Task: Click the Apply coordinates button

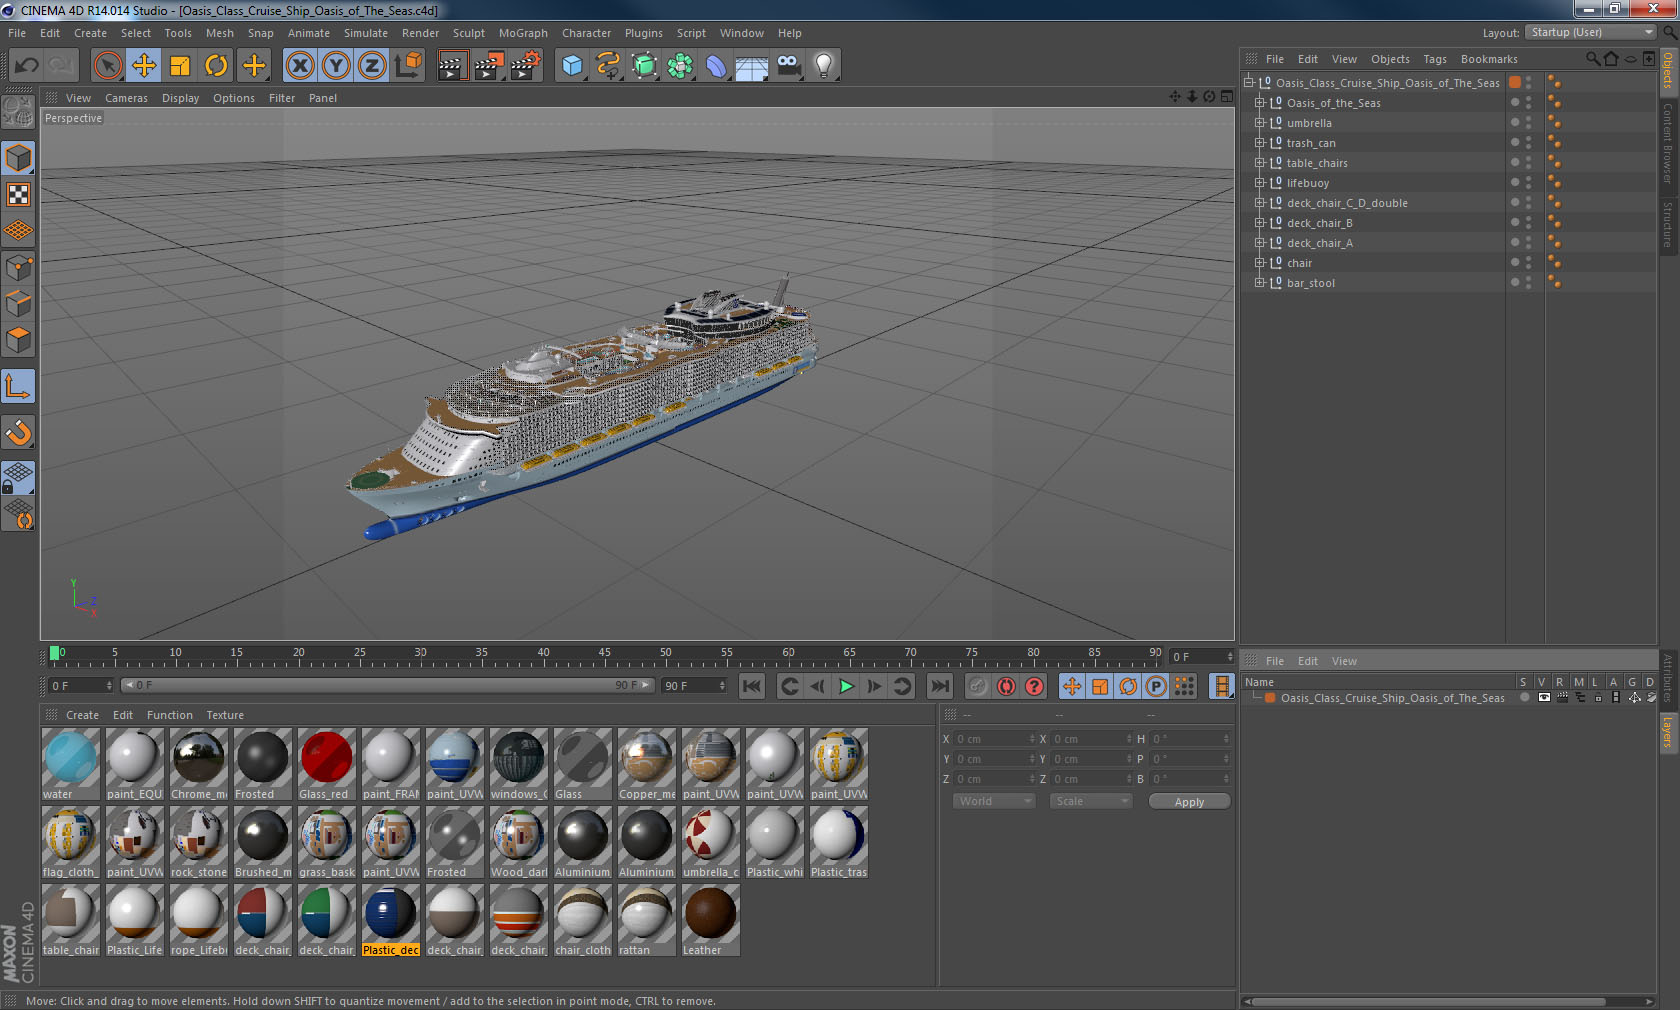Action: coord(1189,802)
